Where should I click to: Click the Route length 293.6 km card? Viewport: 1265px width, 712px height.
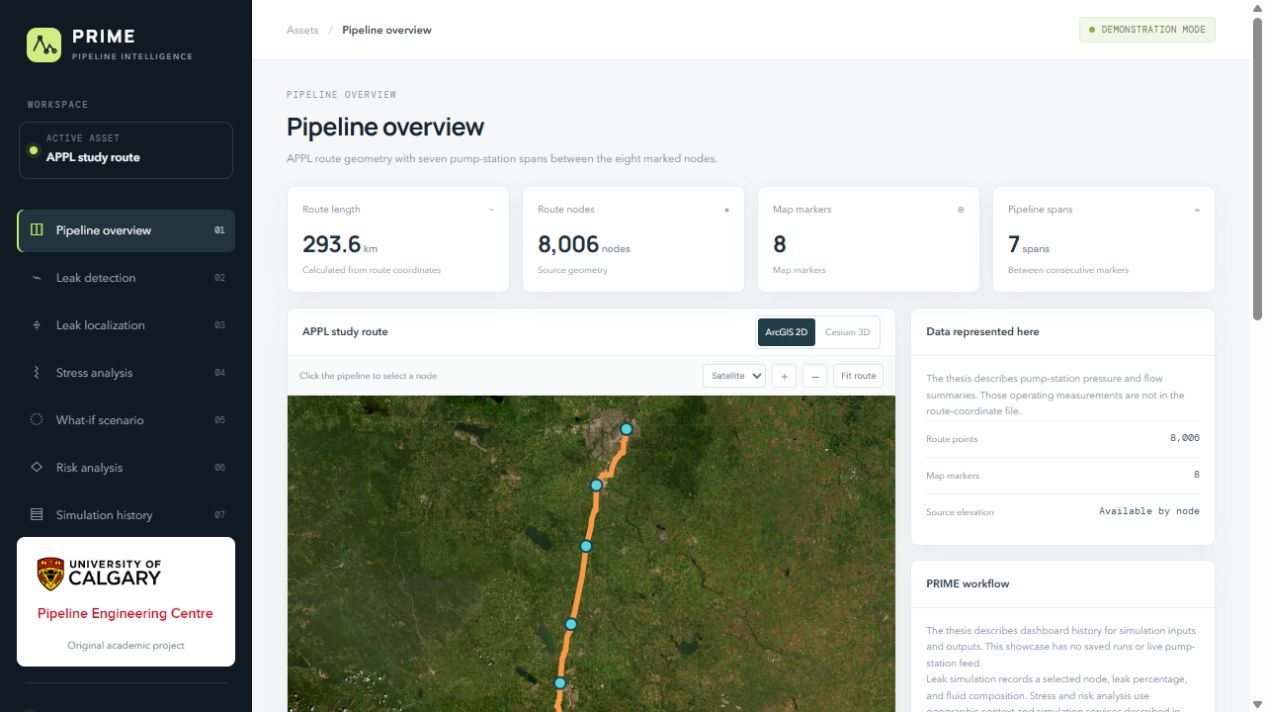[x=398, y=239]
